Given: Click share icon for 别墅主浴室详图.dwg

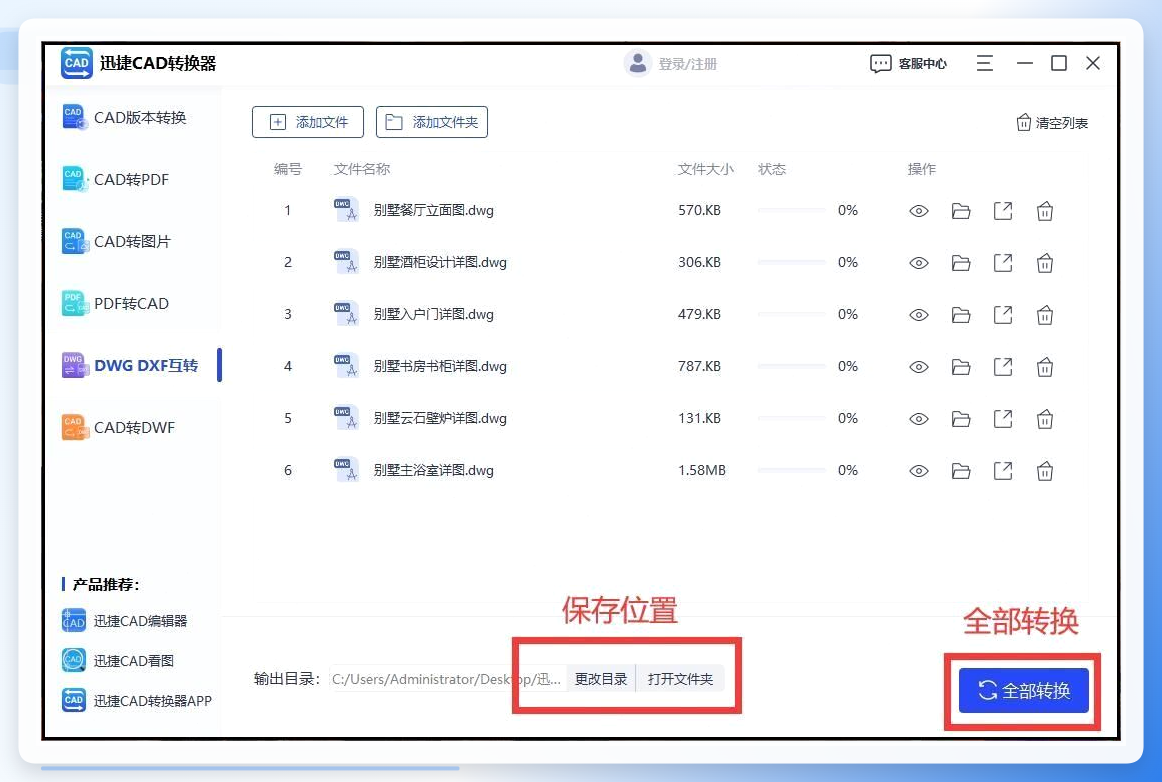Looking at the screenshot, I should coord(1003,470).
